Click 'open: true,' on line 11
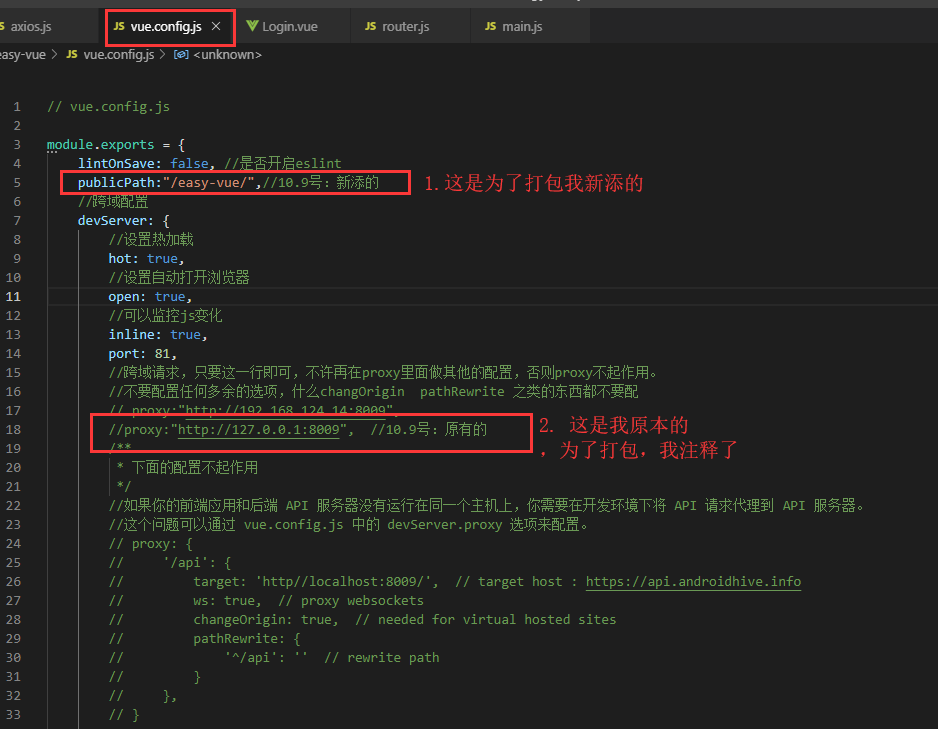This screenshot has width=938, height=729. click(x=150, y=297)
